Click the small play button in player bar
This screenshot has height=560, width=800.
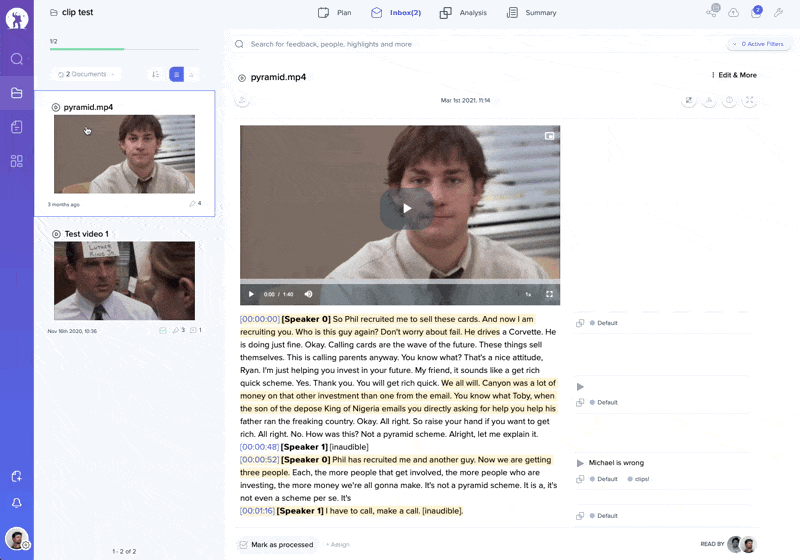click(x=251, y=294)
